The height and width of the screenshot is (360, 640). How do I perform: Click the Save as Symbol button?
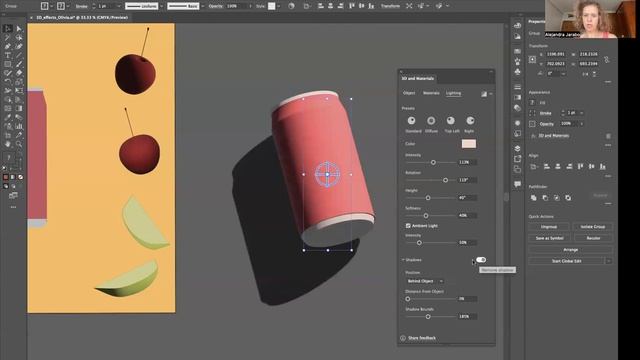[x=549, y=238]
